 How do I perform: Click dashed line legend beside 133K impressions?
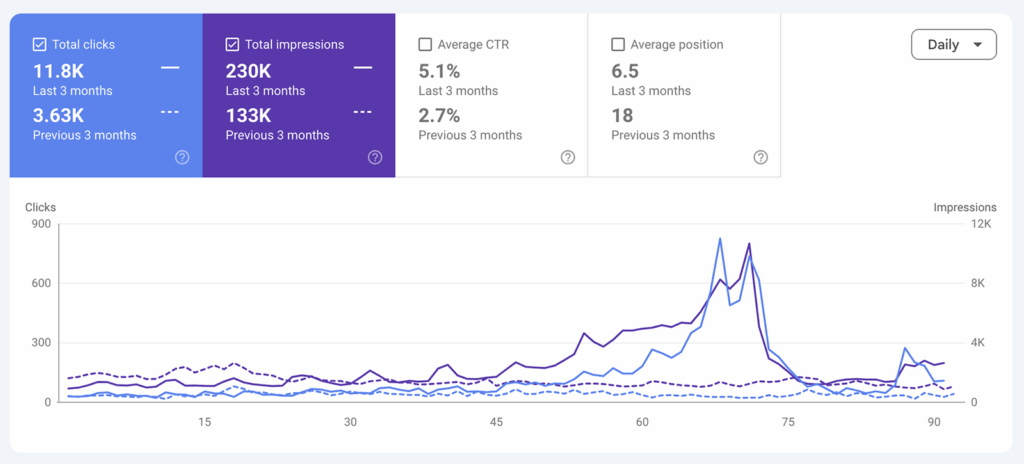pyautogui.click(x=363, y=112)
